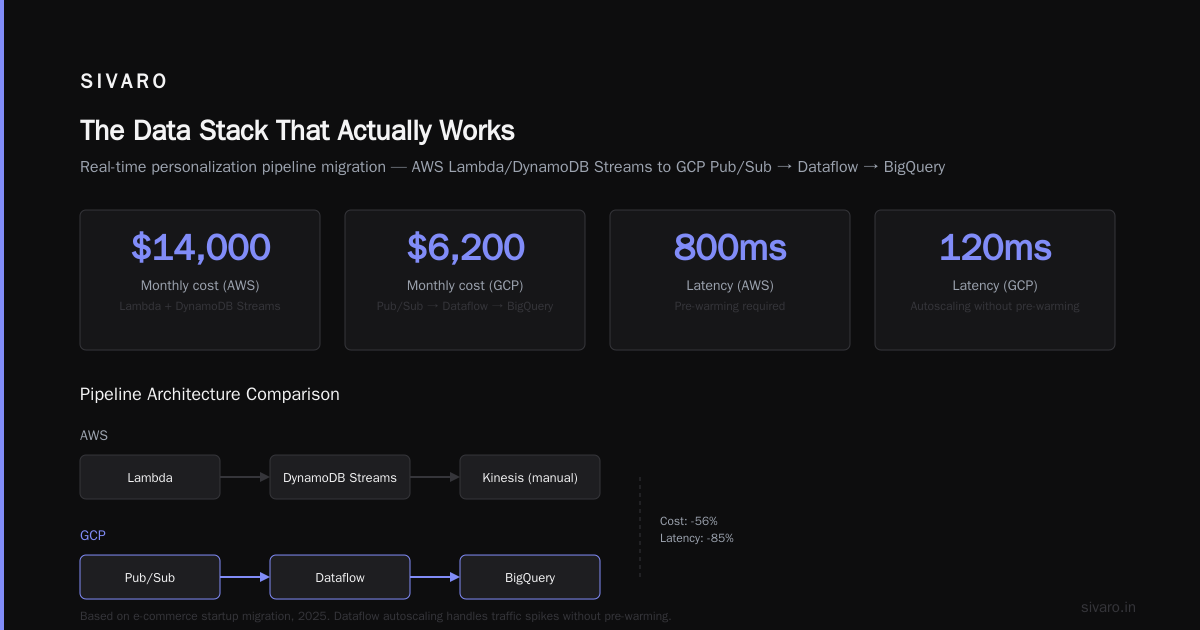
Task: Select the Pub/Sub node box
Action: coord(150,577)
